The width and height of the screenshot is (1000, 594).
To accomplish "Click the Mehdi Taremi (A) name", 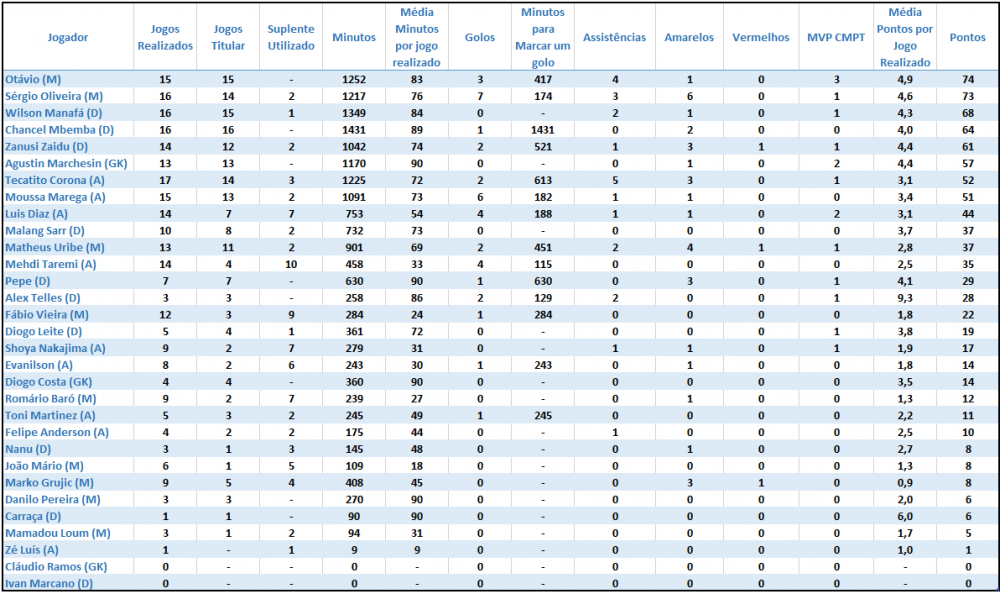I will pos(50,264).
